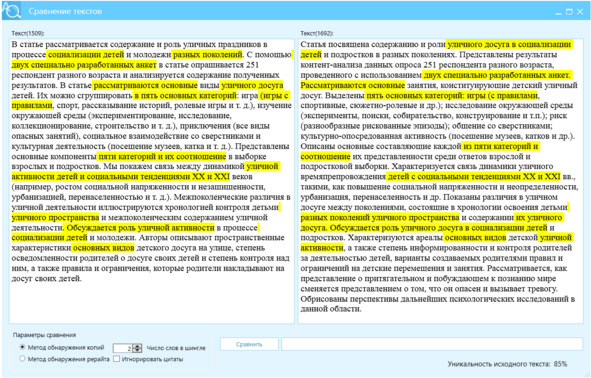Click the 'Параметры сравнения' group label
The width and height of the screenshot is (591, 378).
click(44, 335)
